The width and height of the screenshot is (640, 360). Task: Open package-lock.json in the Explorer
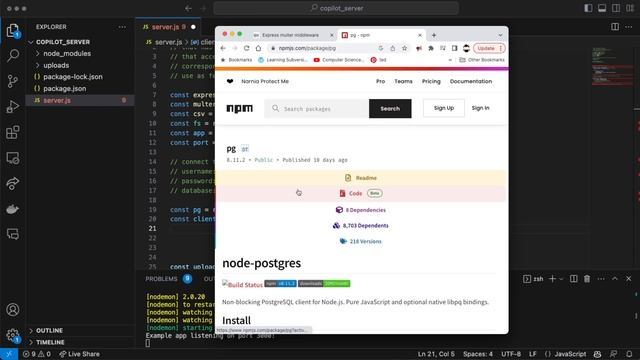[73, 77]
